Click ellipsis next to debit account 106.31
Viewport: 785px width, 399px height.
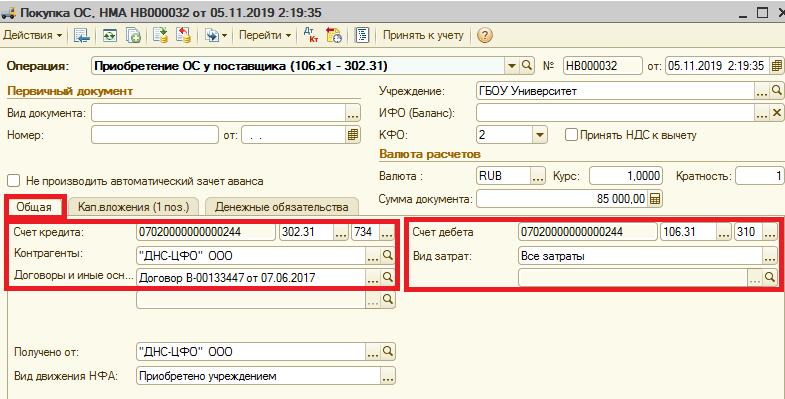pos(724,232)
